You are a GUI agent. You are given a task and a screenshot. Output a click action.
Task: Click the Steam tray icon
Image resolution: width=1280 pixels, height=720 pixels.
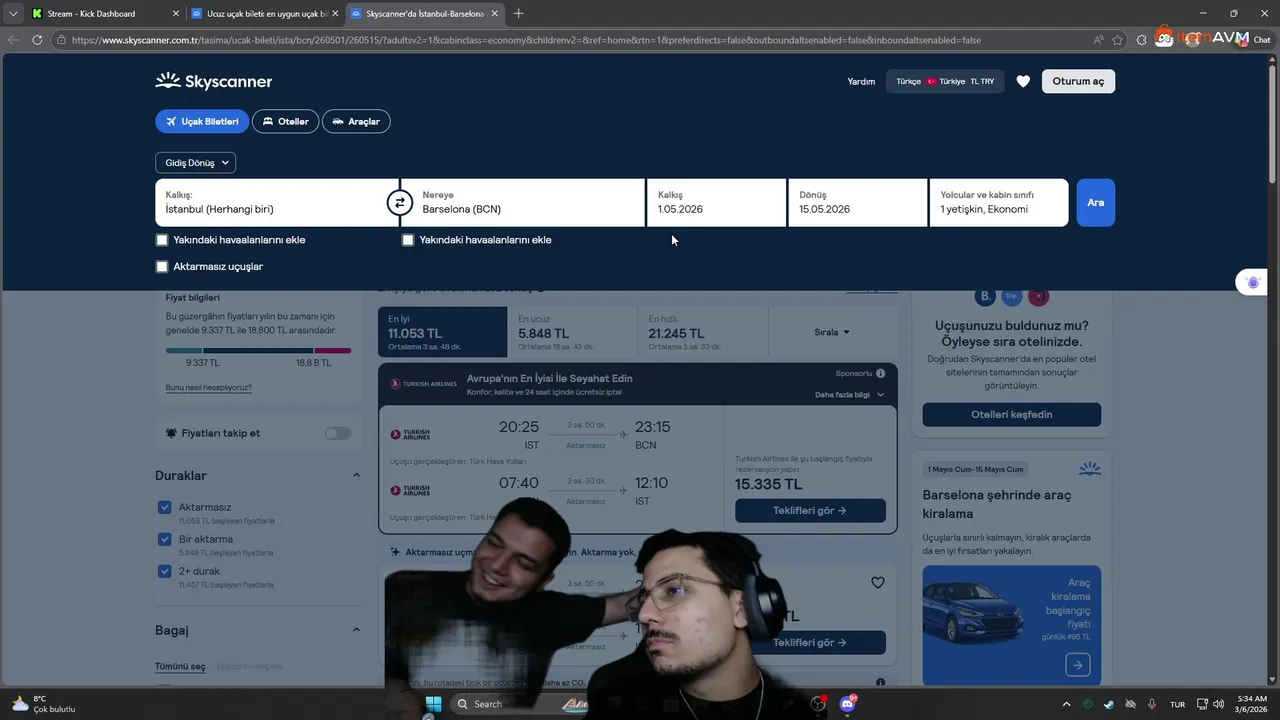[x=1109, y=704]
